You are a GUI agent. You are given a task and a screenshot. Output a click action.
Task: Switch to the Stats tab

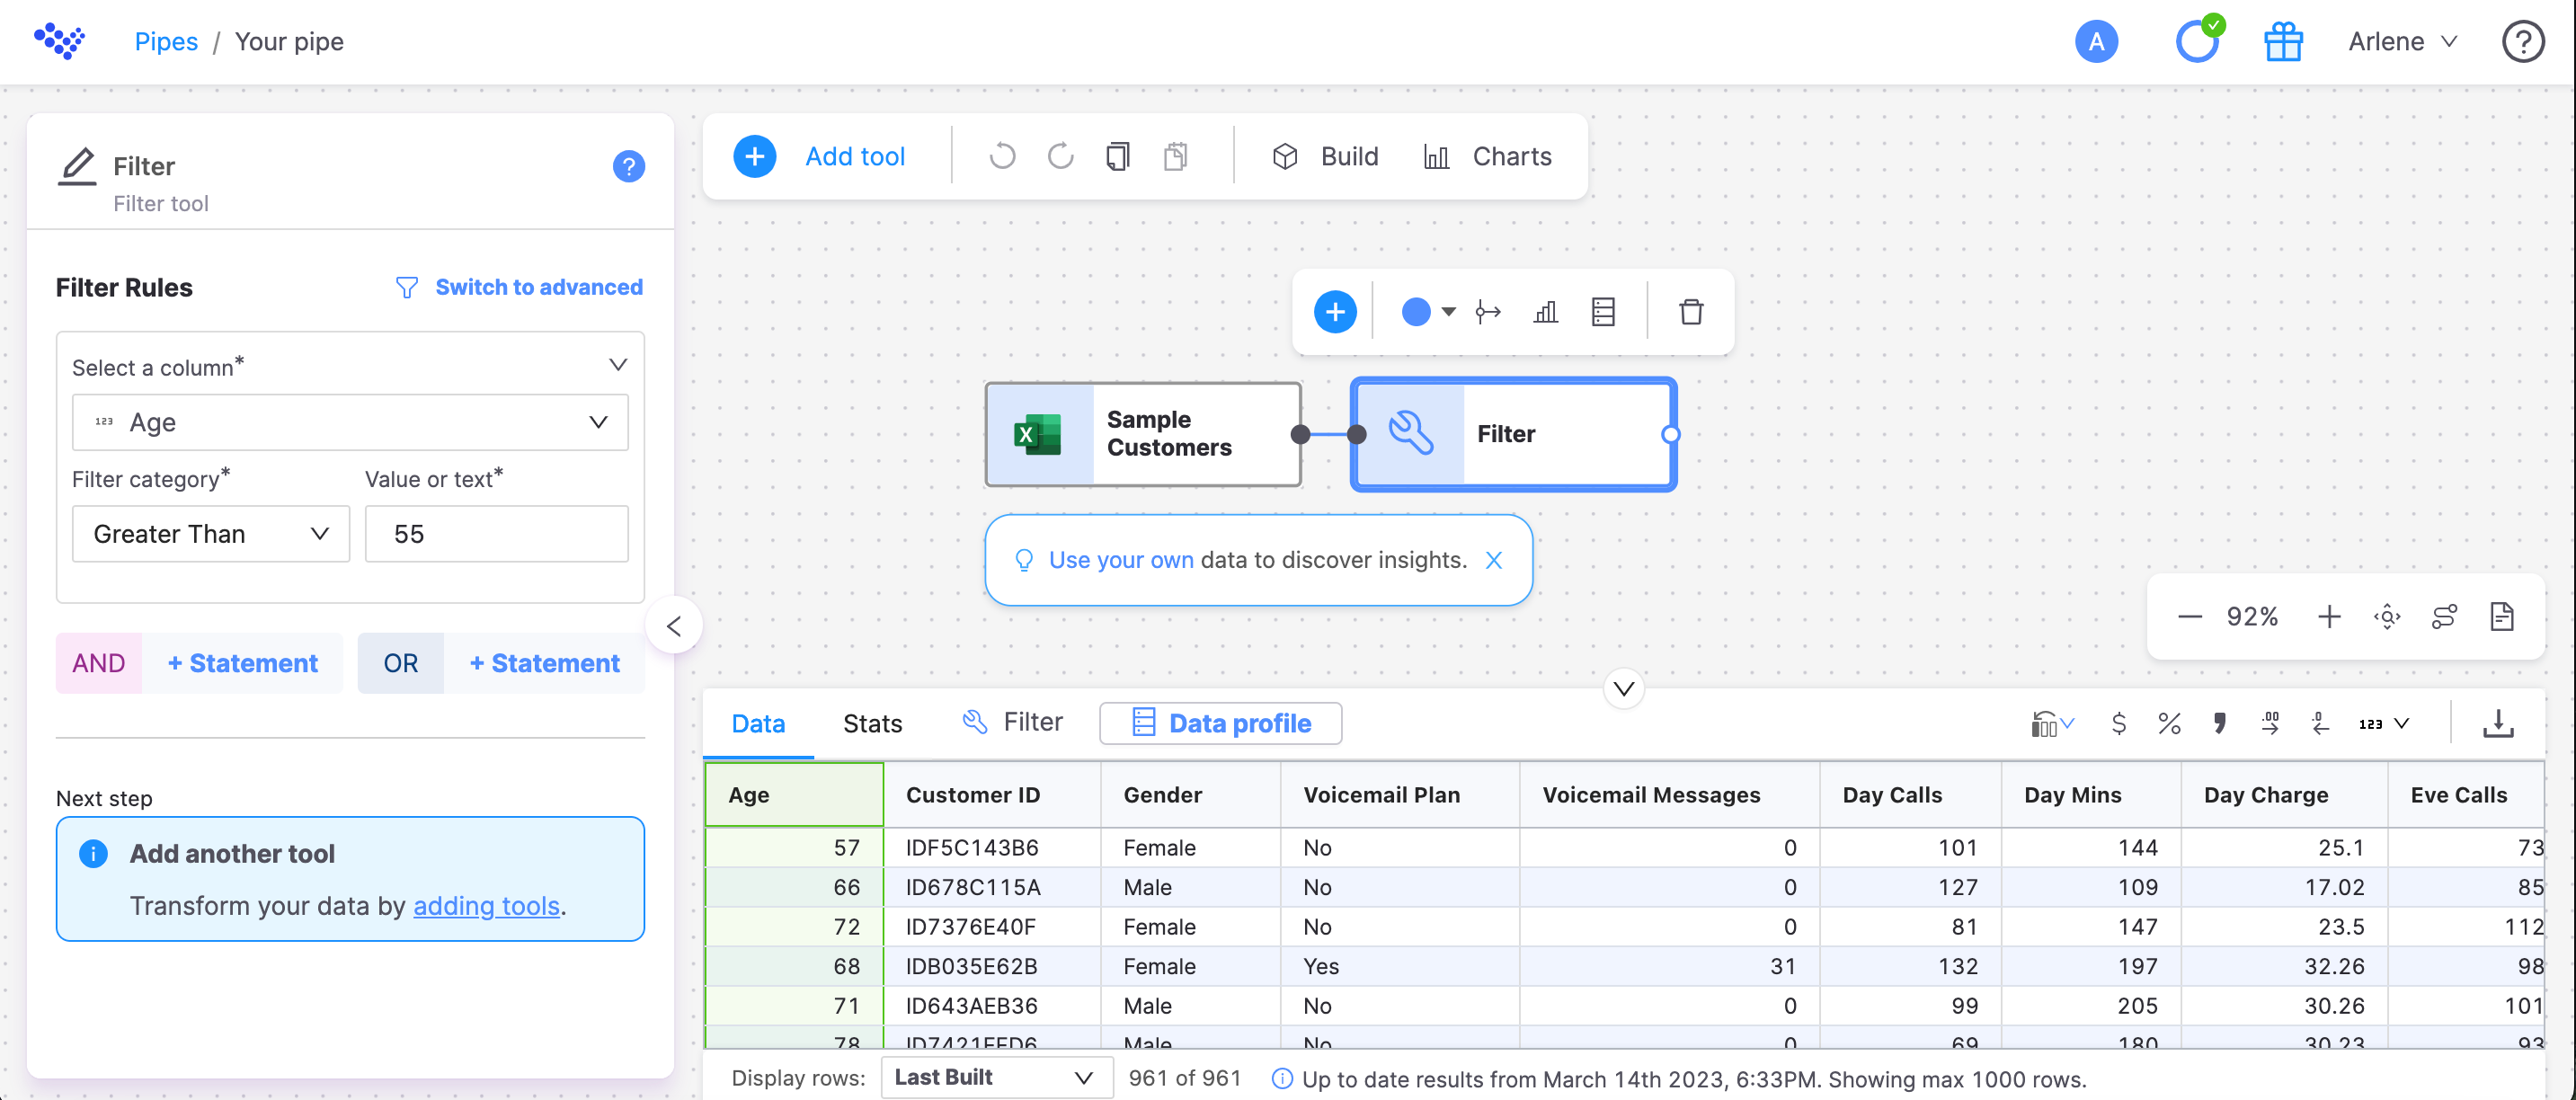873,723
